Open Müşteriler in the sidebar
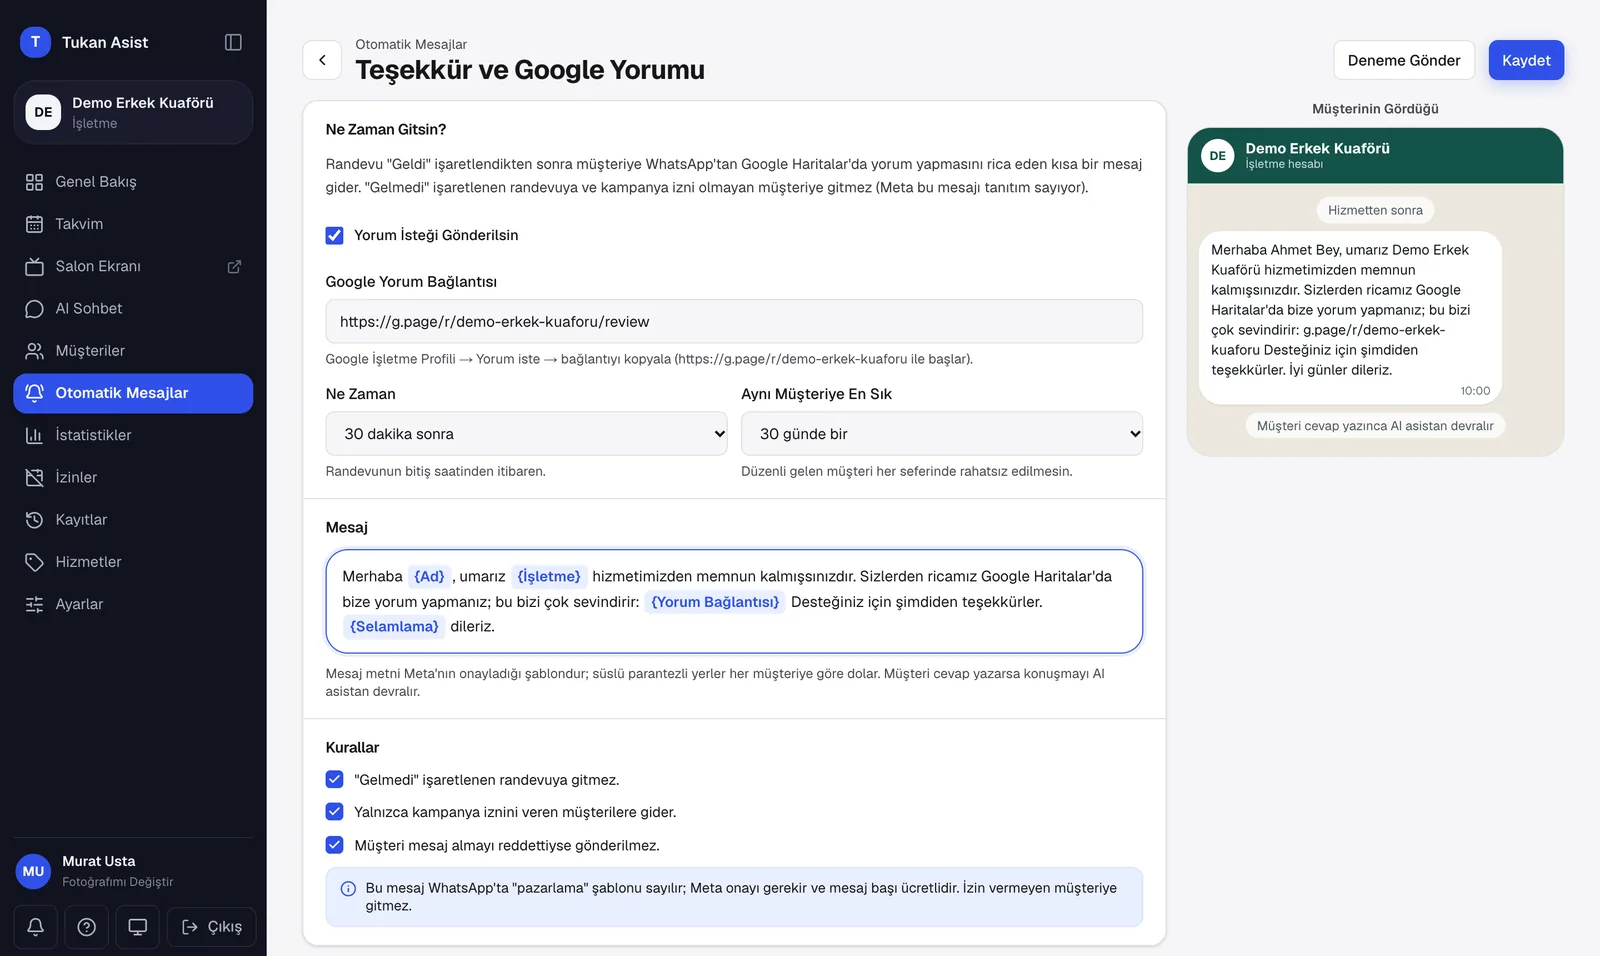Screen dimensions: 1600x956 [133, 351]
